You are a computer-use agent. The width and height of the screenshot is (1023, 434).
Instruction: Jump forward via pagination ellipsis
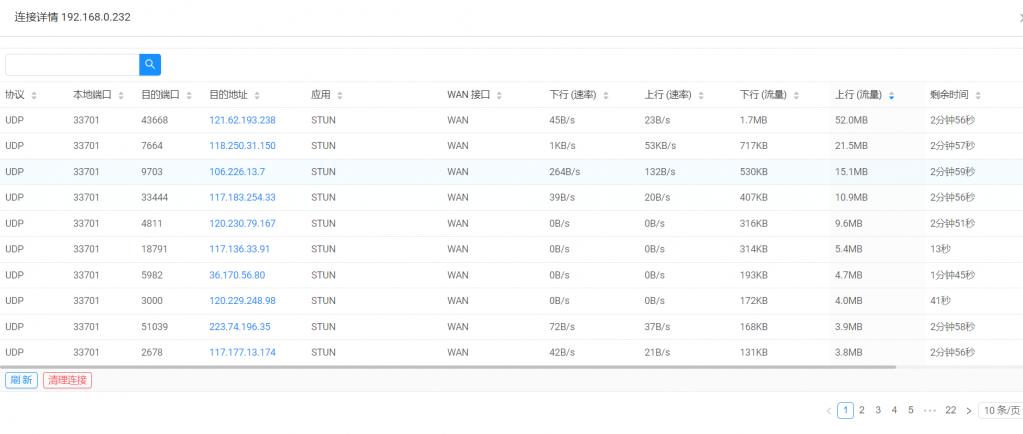click(x=929, y=410)
